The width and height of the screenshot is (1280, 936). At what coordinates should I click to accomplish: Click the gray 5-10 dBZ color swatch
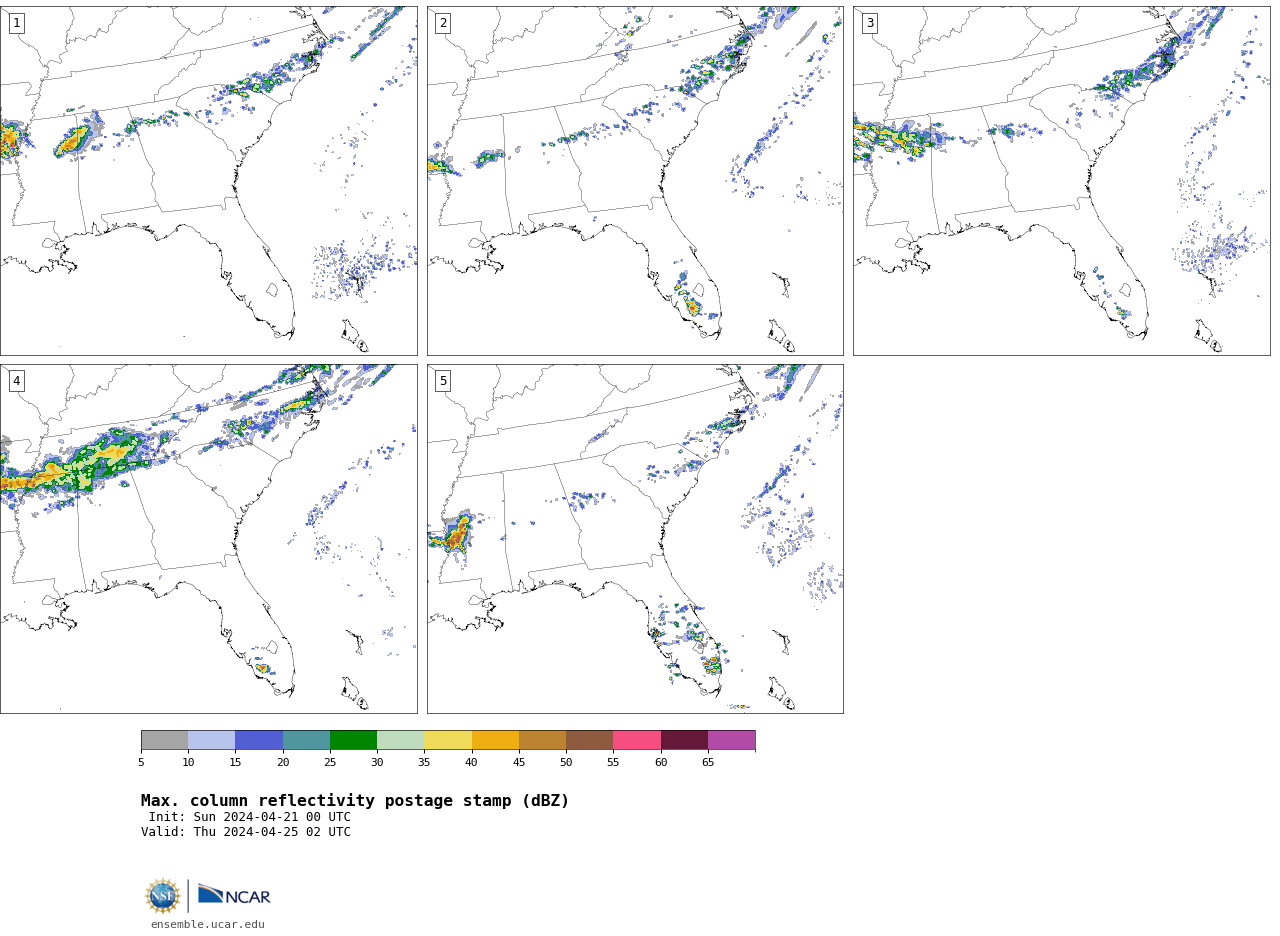164,740
